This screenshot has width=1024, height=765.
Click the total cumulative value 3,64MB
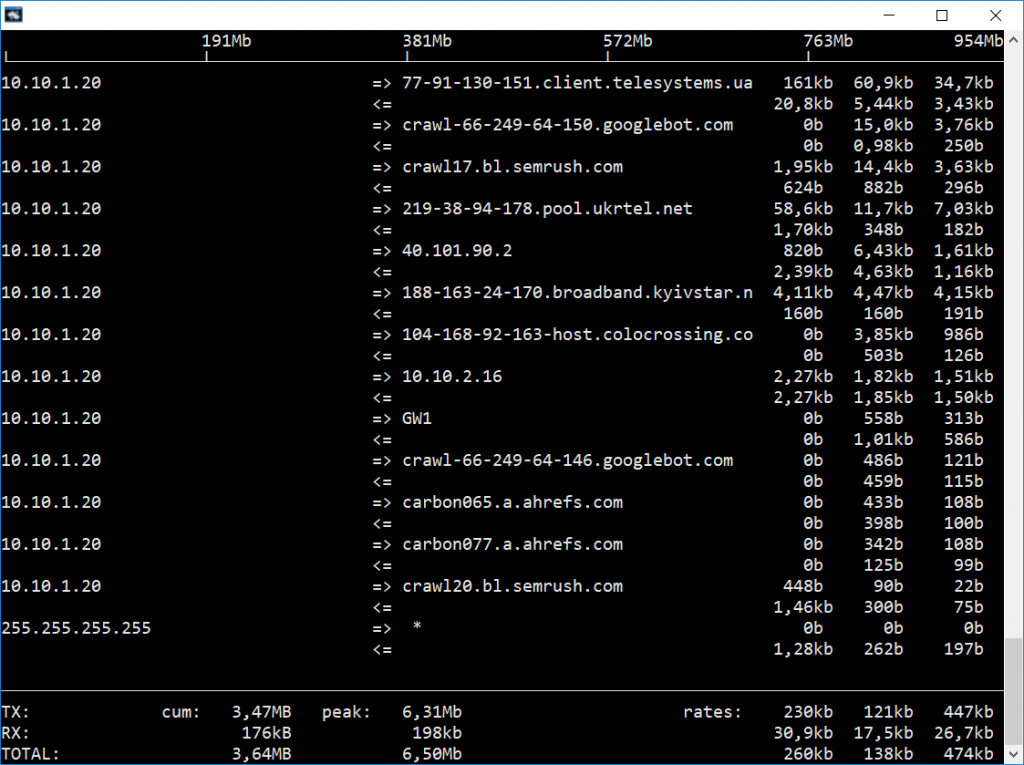click(261, 754)
